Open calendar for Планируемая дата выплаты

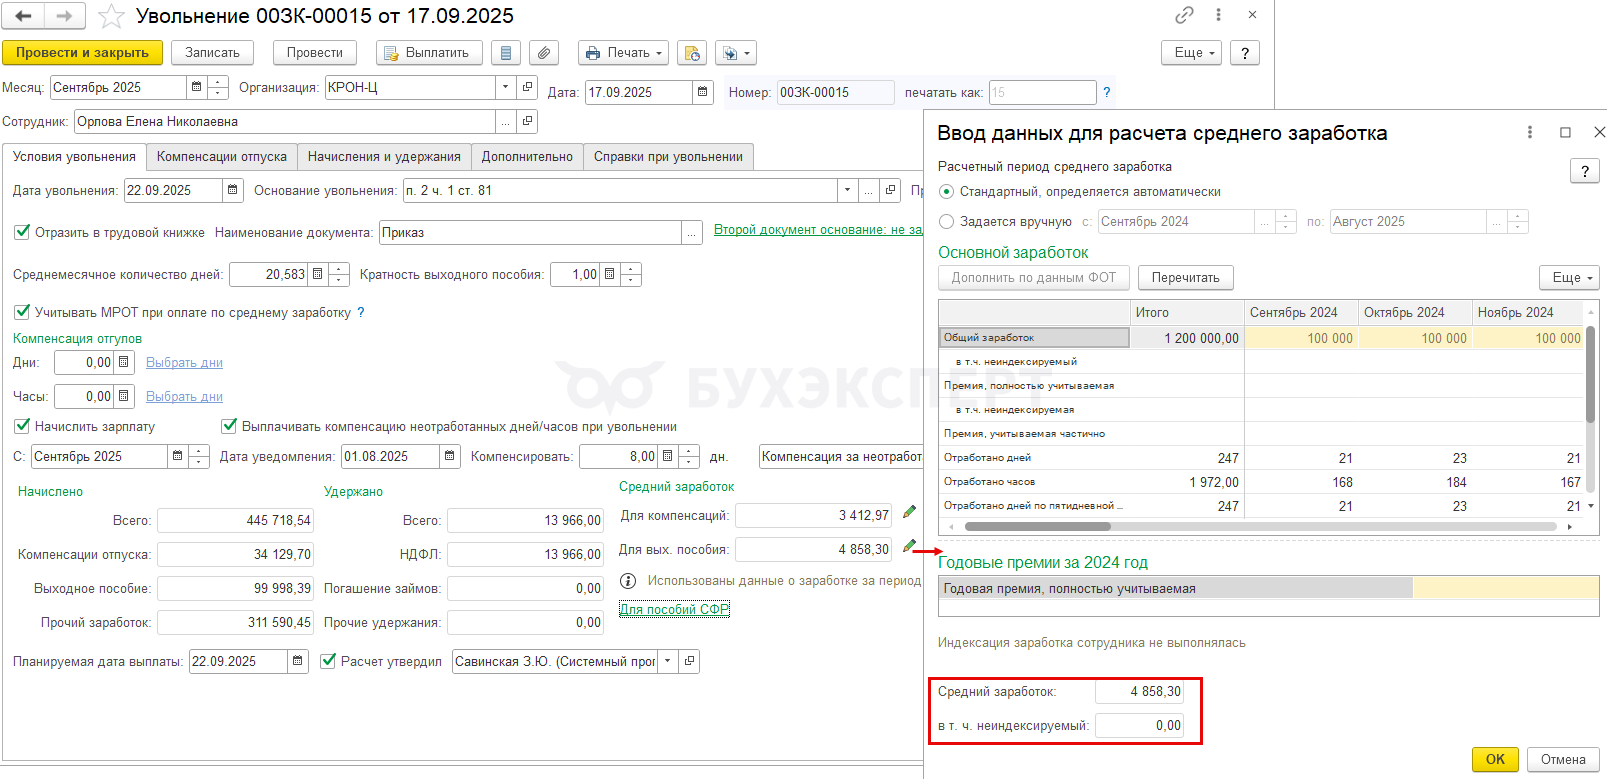click(x=298, y=661)
